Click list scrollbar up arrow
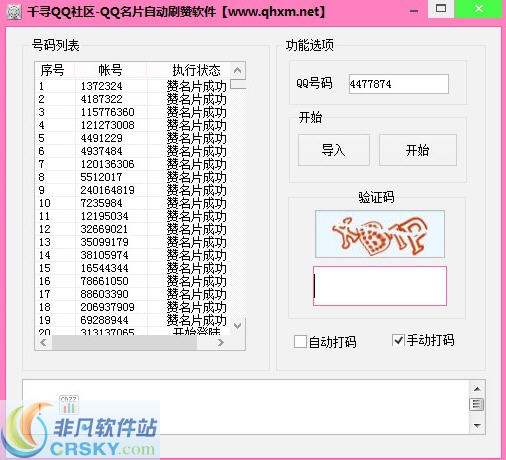Viewport: 506px width, 460px height. tap(238, 71)
